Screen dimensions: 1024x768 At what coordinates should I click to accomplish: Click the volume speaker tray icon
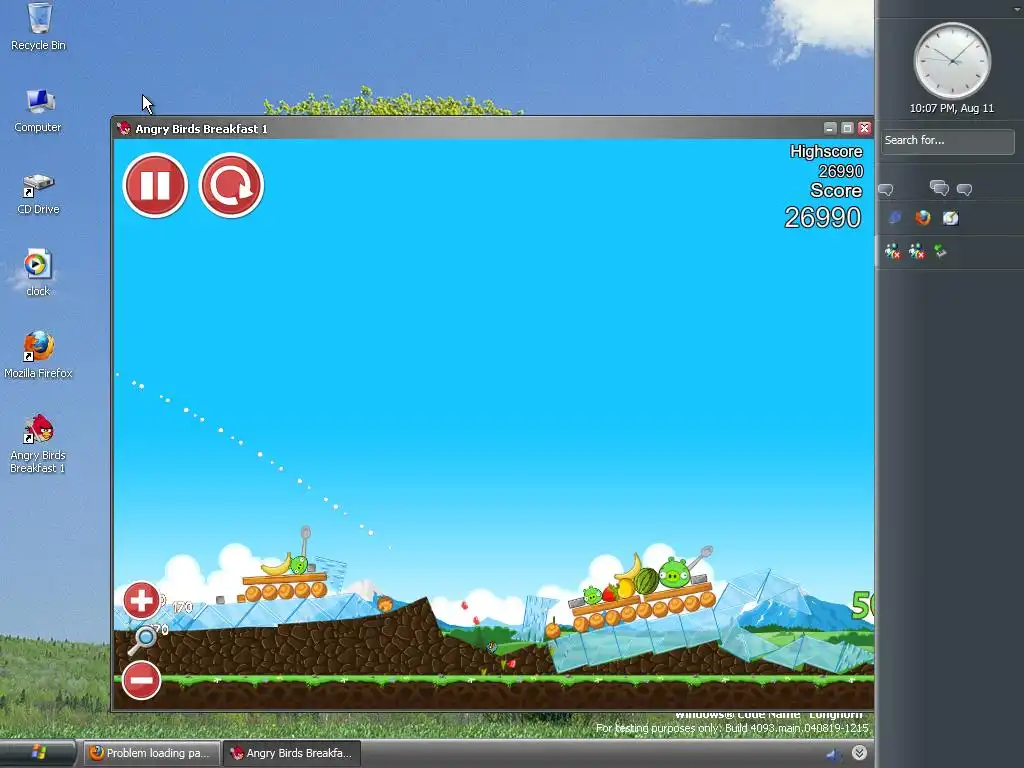click(x=833, y=754)
